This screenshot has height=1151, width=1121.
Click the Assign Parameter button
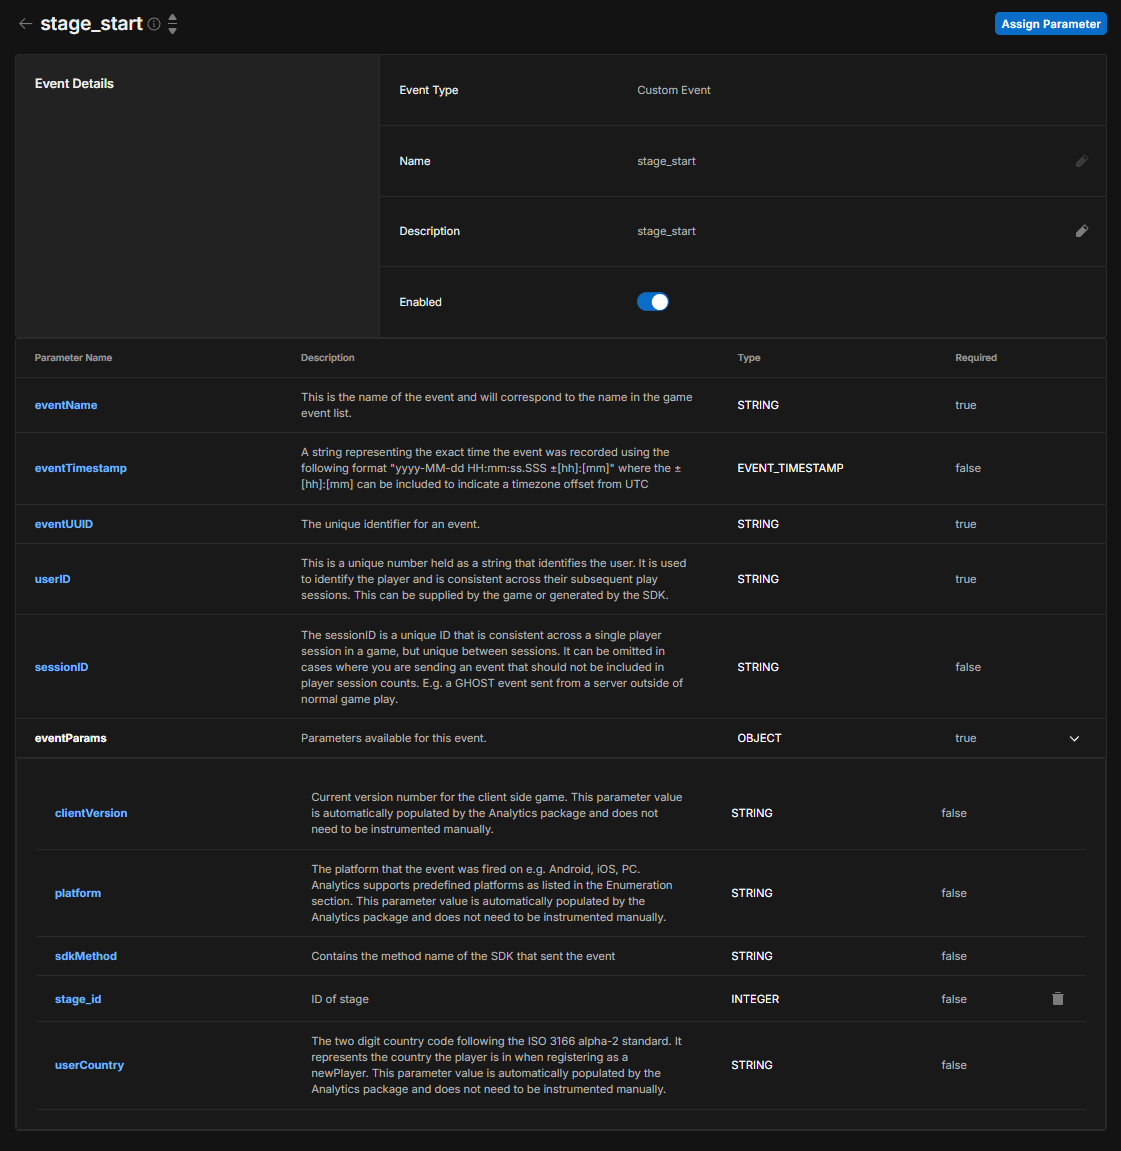point(1050,24)
